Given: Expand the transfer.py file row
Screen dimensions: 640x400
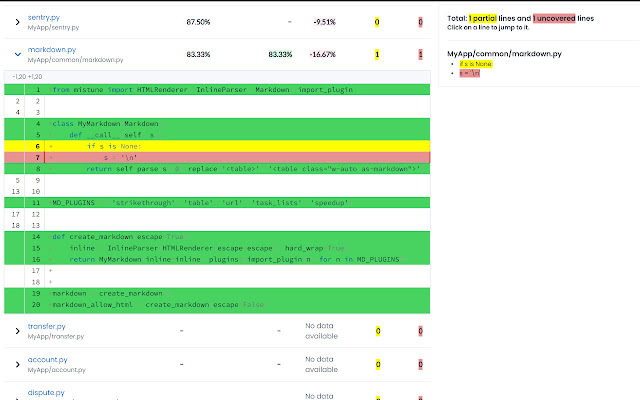Looking at the screenshot, I should pos(17,331).
